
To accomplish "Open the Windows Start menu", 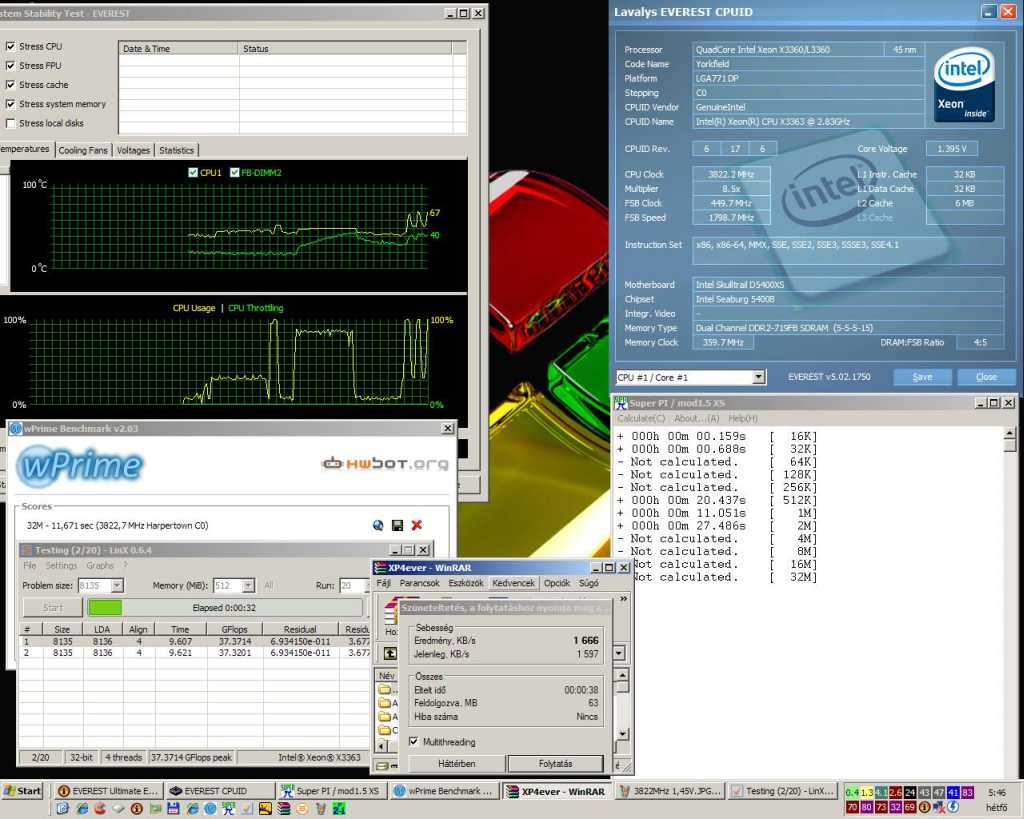I will tap(23, 790).
